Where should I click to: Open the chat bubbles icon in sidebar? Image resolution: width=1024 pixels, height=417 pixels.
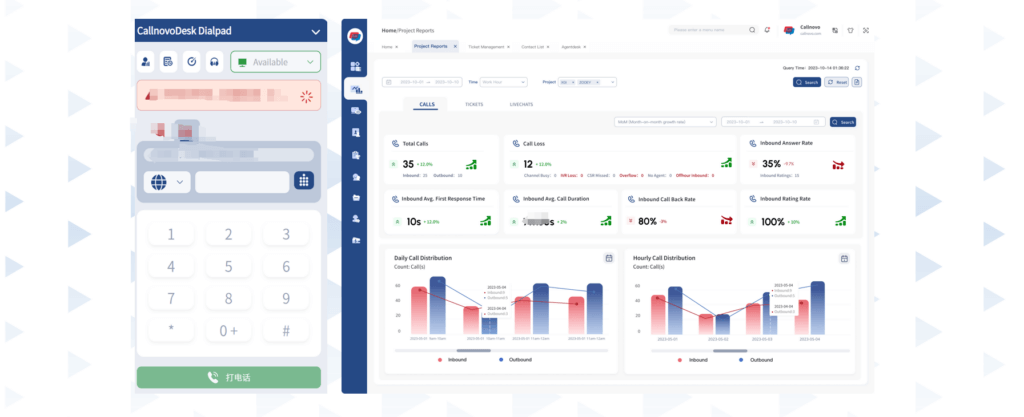[356, 177]
